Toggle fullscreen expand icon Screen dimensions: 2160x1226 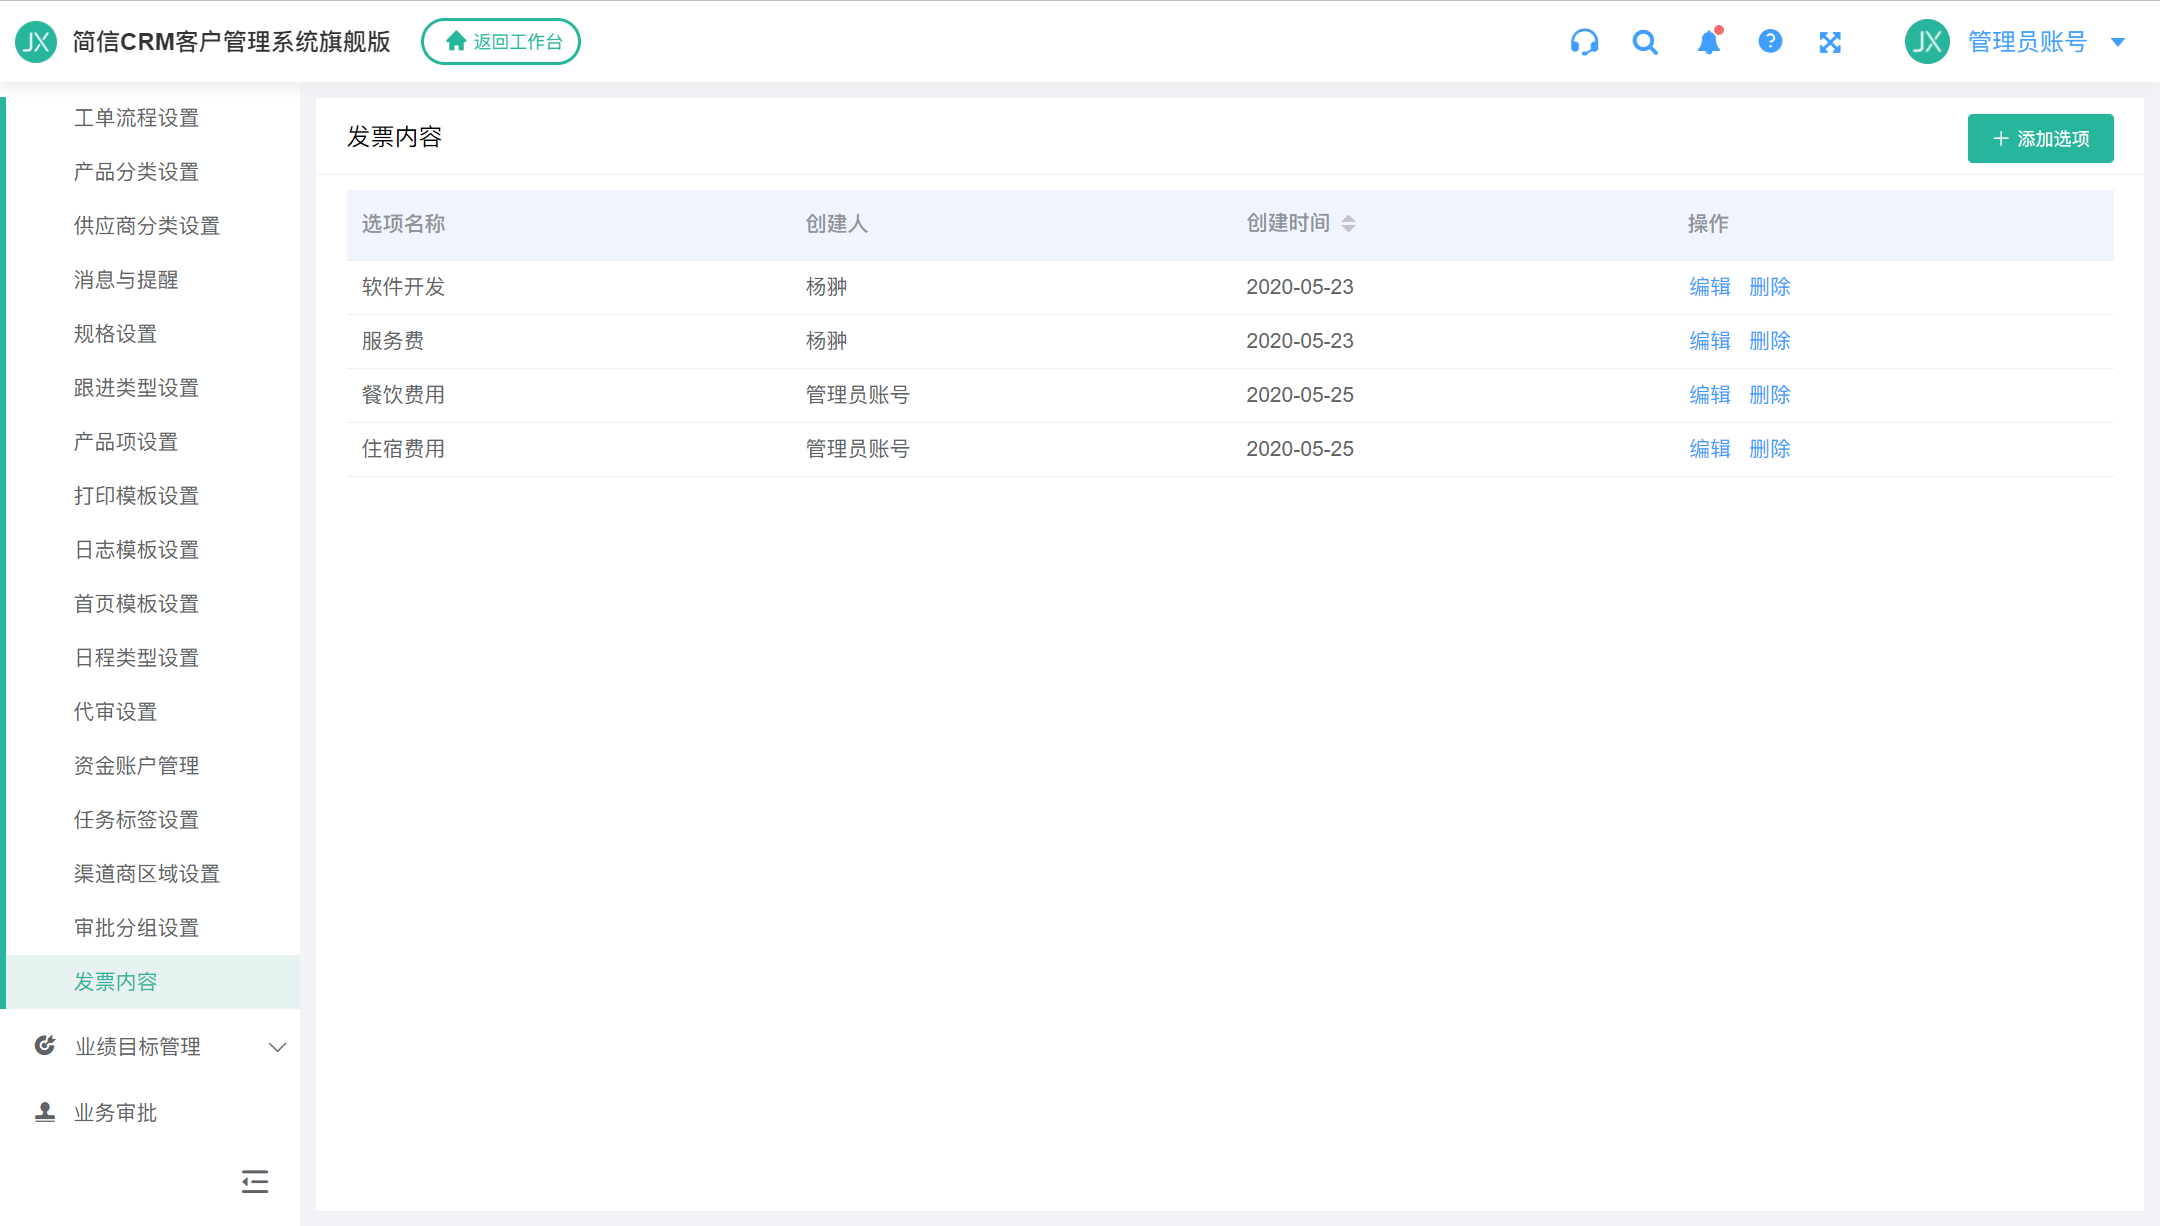click(x=1830, y=42)
